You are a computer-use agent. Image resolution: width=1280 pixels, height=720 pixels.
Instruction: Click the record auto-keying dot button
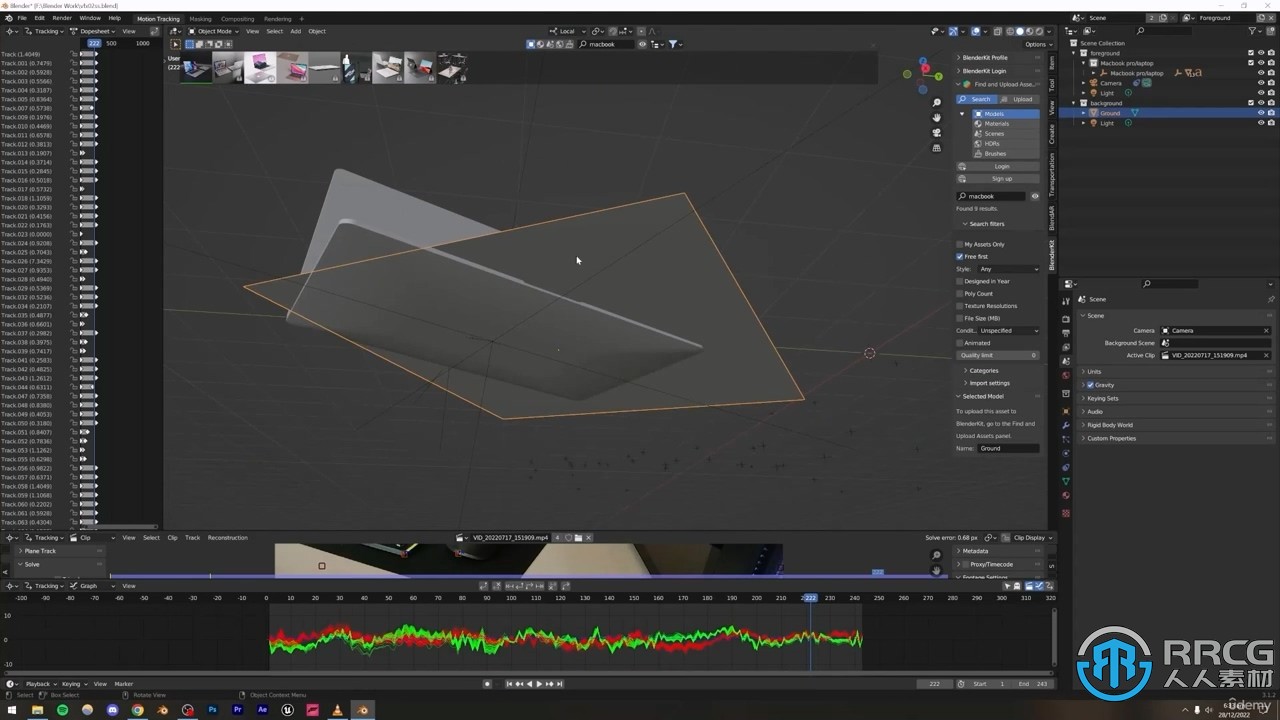click(487, 684)
